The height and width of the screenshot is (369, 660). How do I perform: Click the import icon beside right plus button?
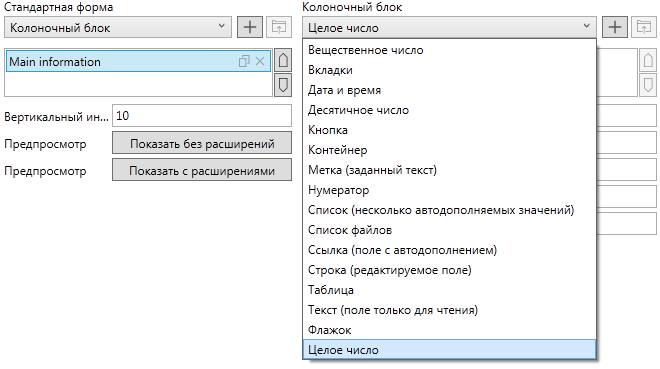tap(644, 27)
